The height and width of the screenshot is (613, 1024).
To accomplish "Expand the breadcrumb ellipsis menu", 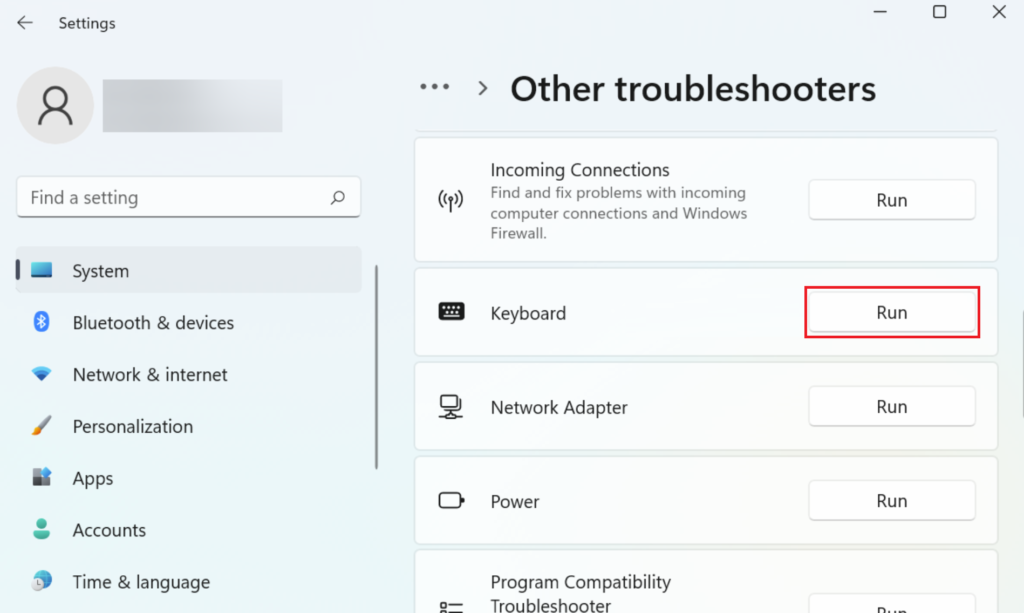I will 435,87.
